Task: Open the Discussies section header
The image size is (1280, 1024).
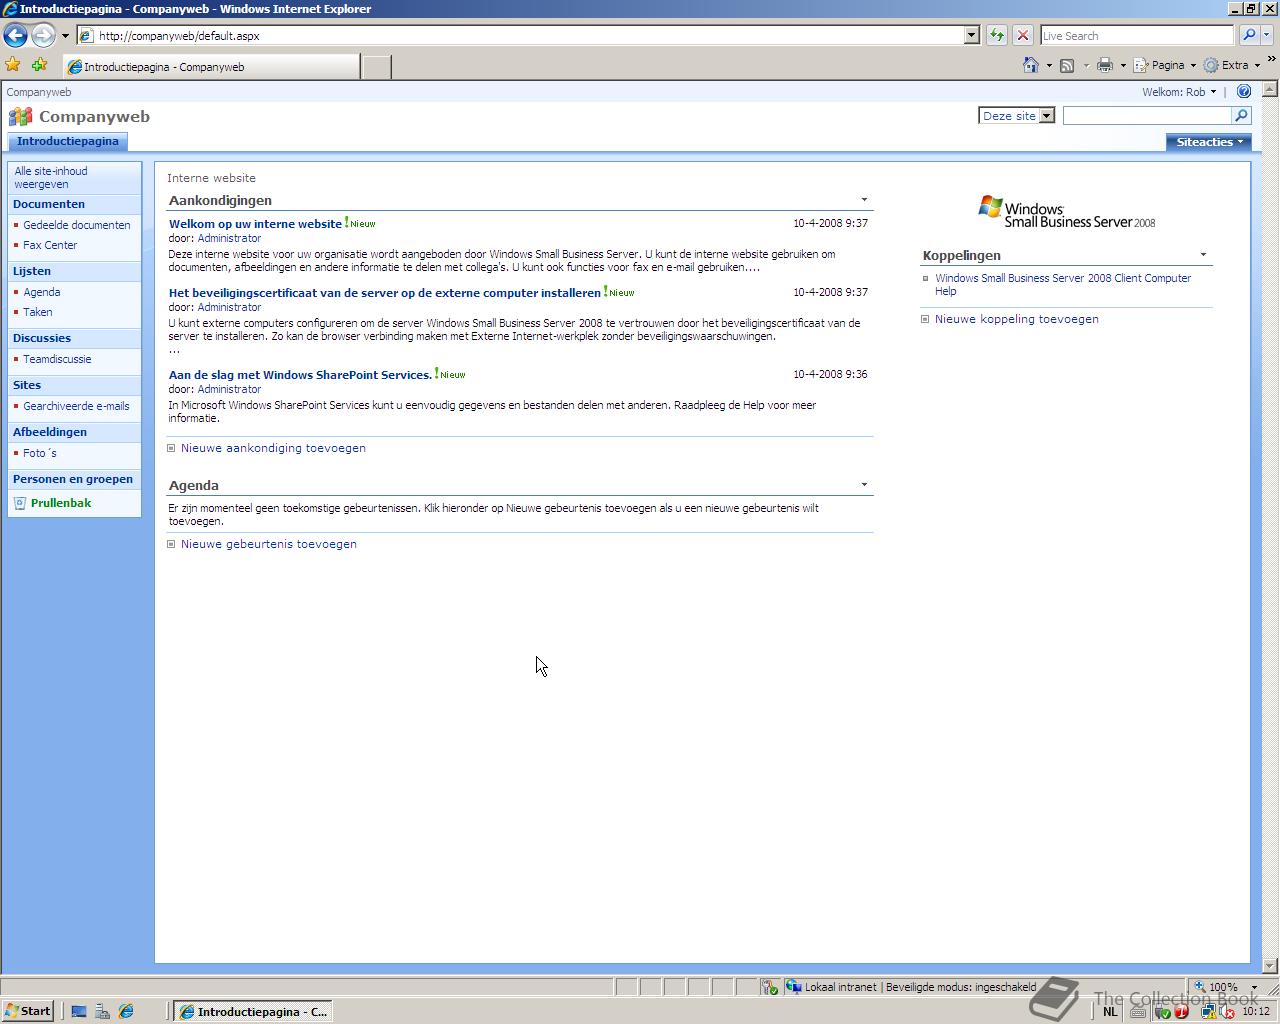Action: pos(42,338)
